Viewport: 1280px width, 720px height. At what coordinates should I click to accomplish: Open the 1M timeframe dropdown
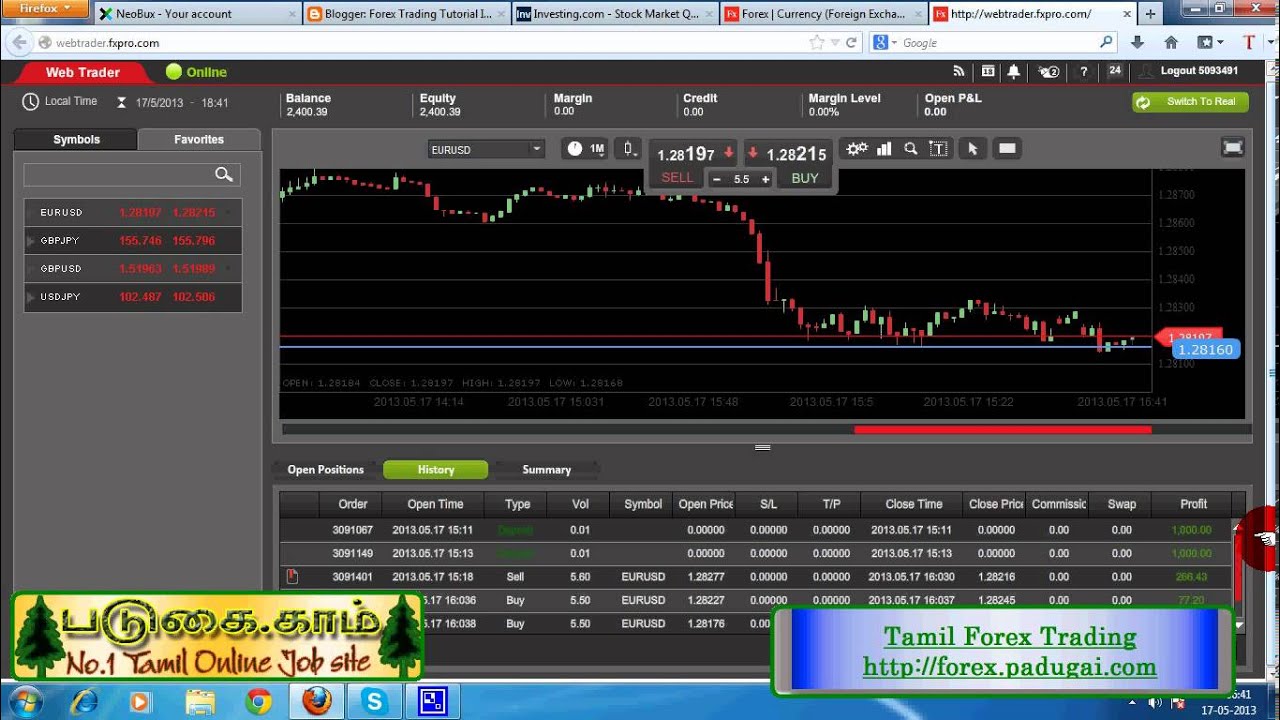[x=597, y=149]
